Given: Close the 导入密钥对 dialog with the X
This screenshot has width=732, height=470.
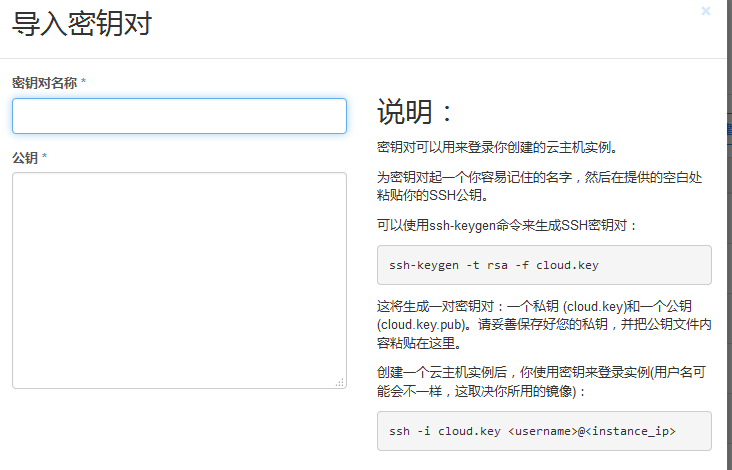Looking at the screenshot, I should (x=705, y=11).
